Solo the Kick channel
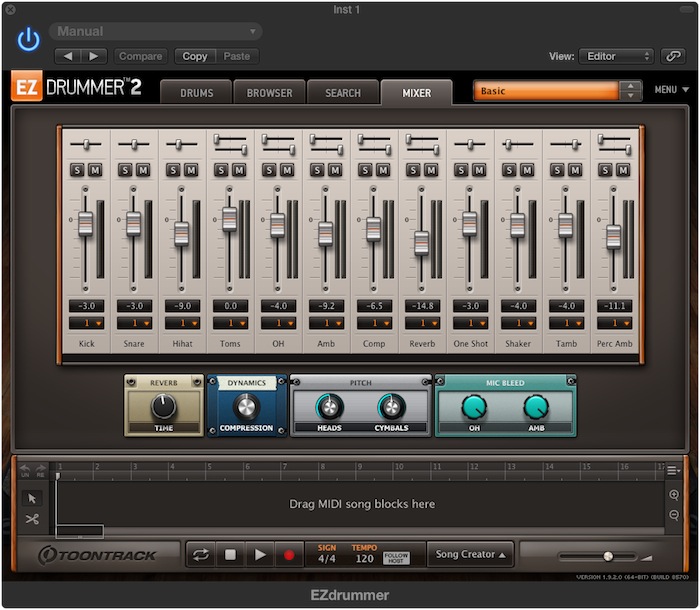 pyautogui.click(x=77, y=170)
